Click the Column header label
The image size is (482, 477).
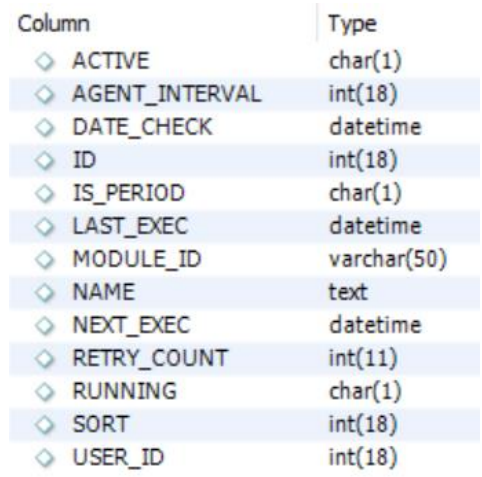pyautogui.click(x=54, y=24)
